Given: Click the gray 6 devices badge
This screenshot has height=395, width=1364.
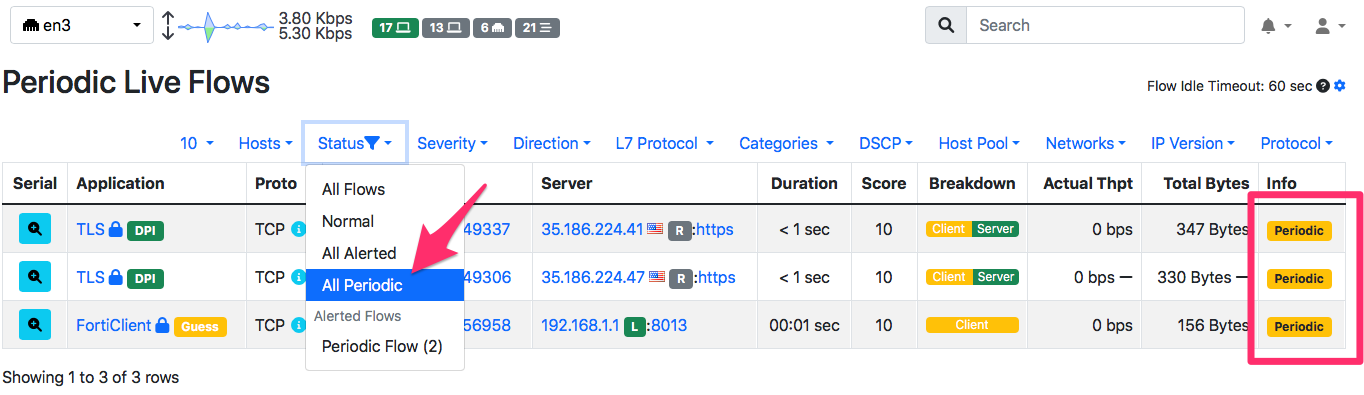Looking at the screenshot, I should [x=491, y=28].
